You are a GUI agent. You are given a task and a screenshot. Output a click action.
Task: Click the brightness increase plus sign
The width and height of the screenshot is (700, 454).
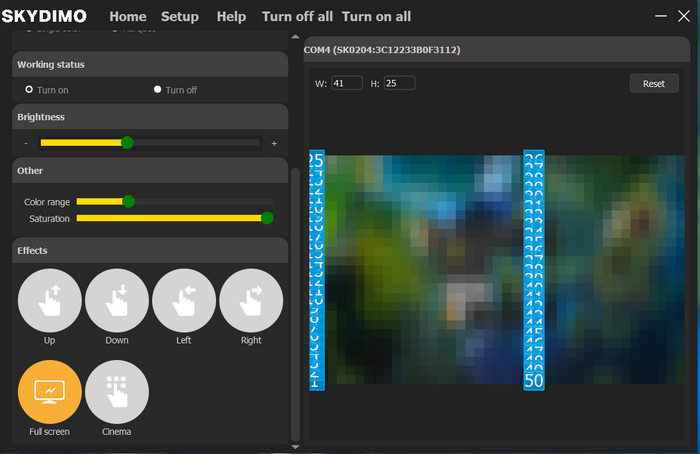pos(274,144)
